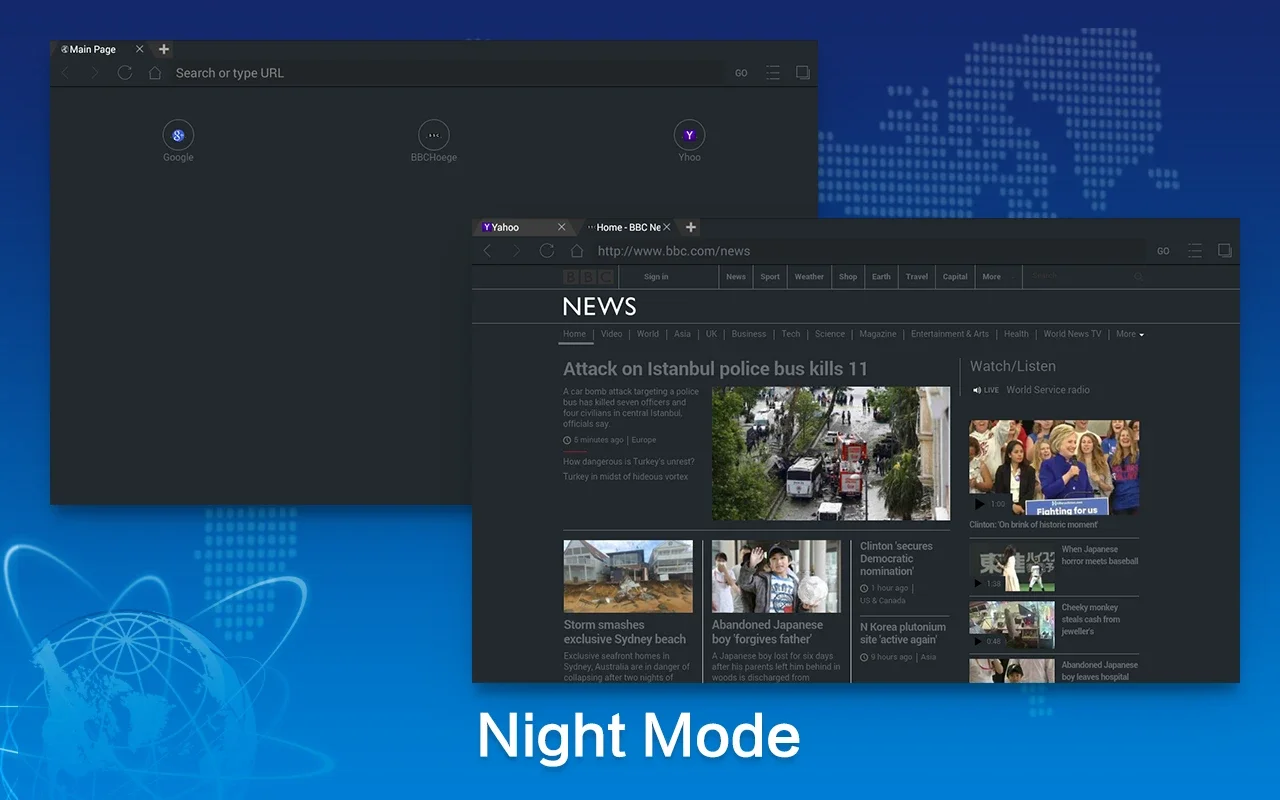Screen dimensions: 1280x800
Task: Click the back arrow in Main Page window
Action: click(x=66, y=73)
